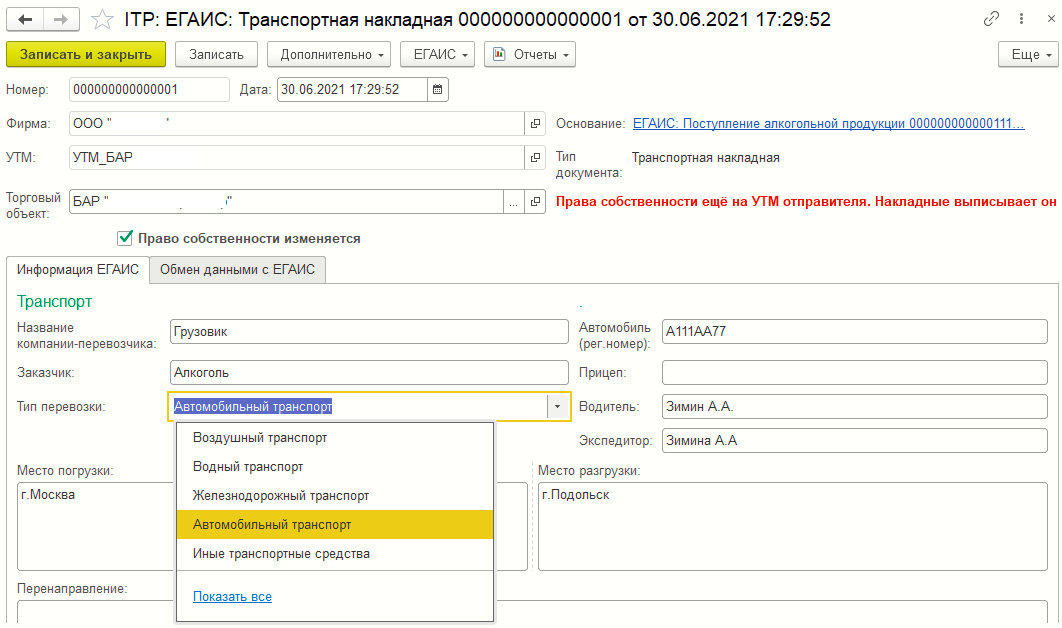The width and height of the screenshot is (1062, 628).
Task: Switch to Обмен данными с ЕГАИС tab
Action: 237,270
